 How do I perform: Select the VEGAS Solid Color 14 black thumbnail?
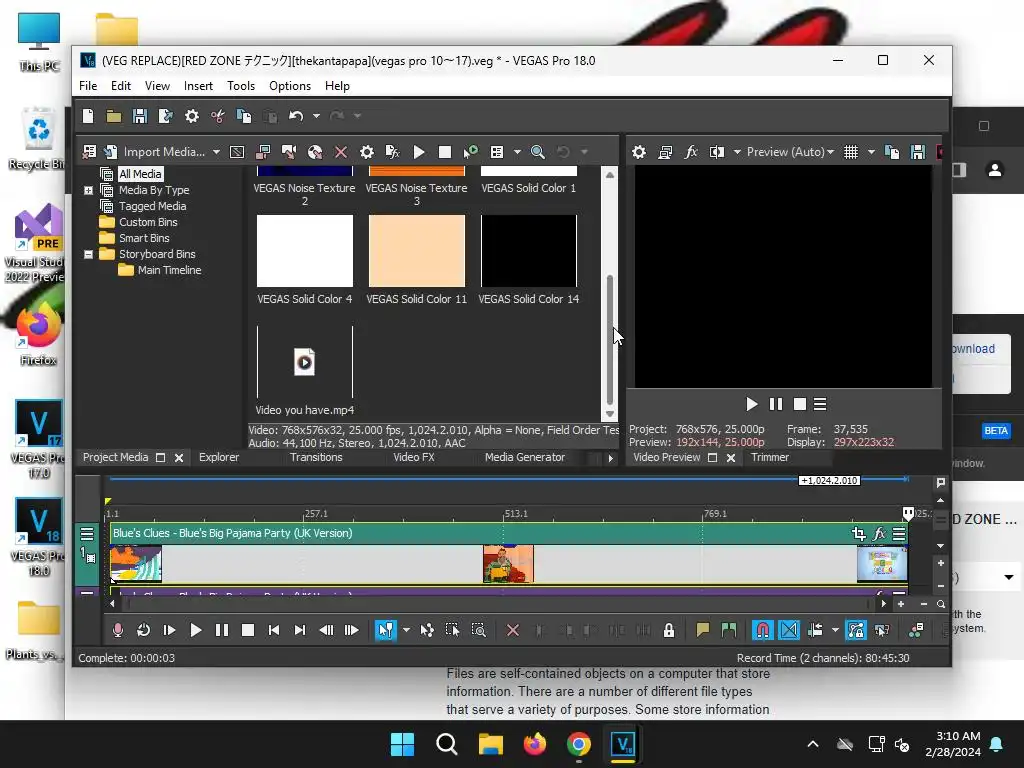point(529,251)
